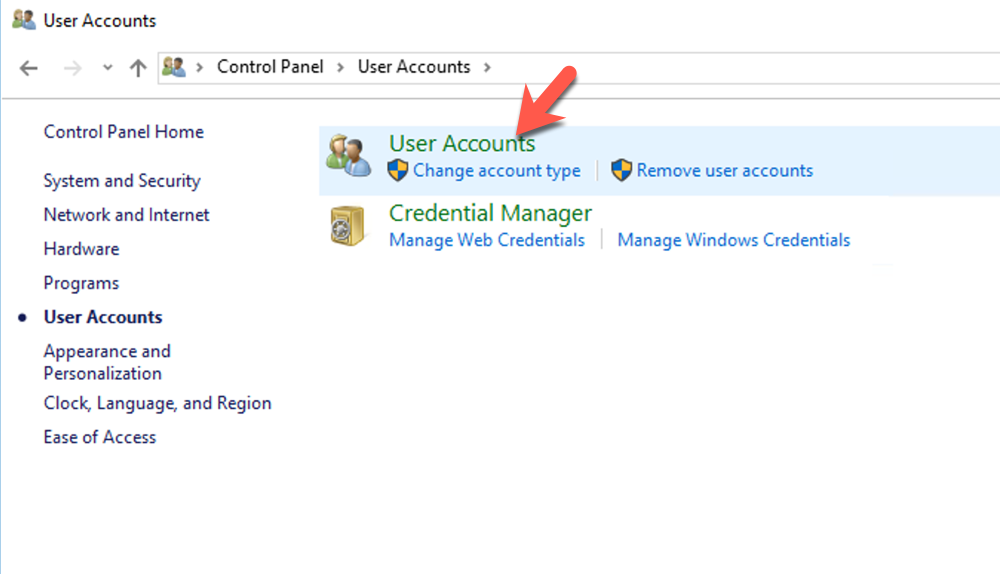The height and width of the screenshot is (574, 1000).
Task: Click the window title bar users icon
Action: tap(24, 20)
